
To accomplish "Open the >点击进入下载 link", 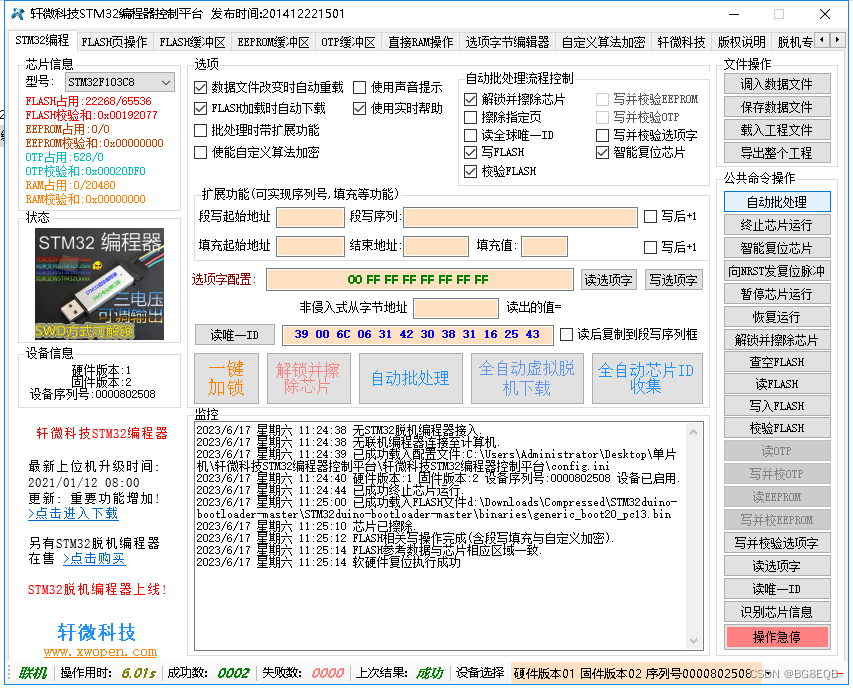I will click(x=73, y=513).
